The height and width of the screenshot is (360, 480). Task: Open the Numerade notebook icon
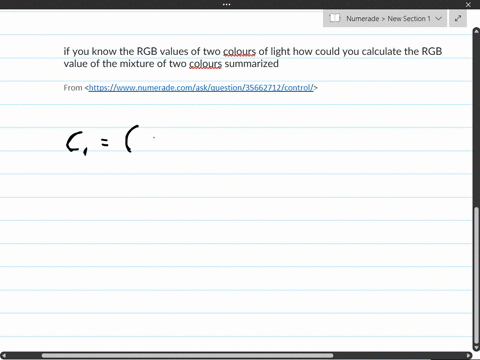(334, 18)
